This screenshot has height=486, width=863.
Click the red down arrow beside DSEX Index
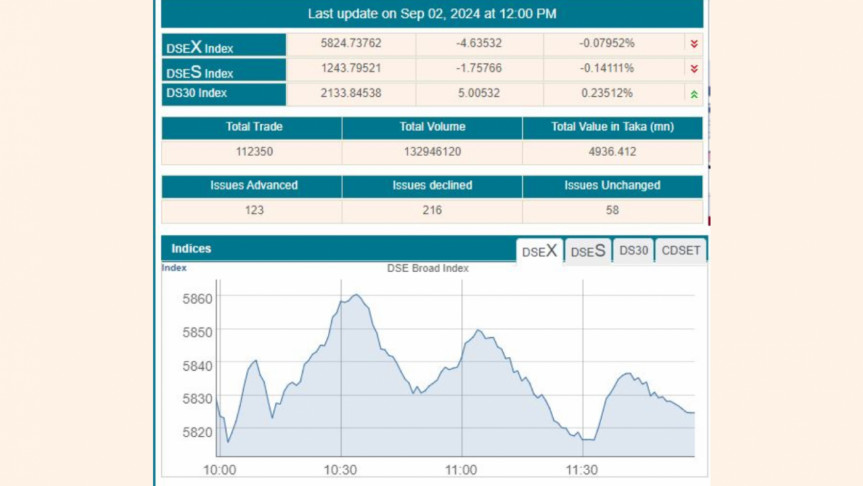[694, 43]
